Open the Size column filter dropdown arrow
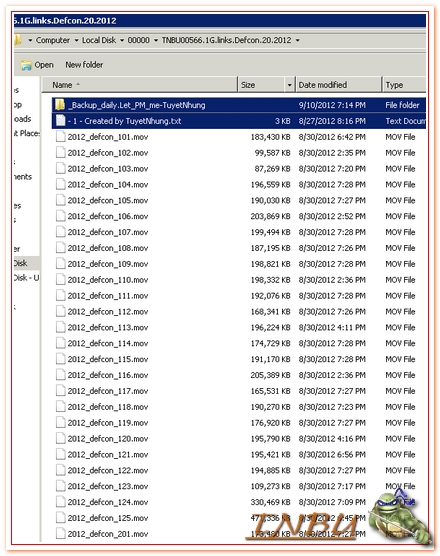 point(290,85)
